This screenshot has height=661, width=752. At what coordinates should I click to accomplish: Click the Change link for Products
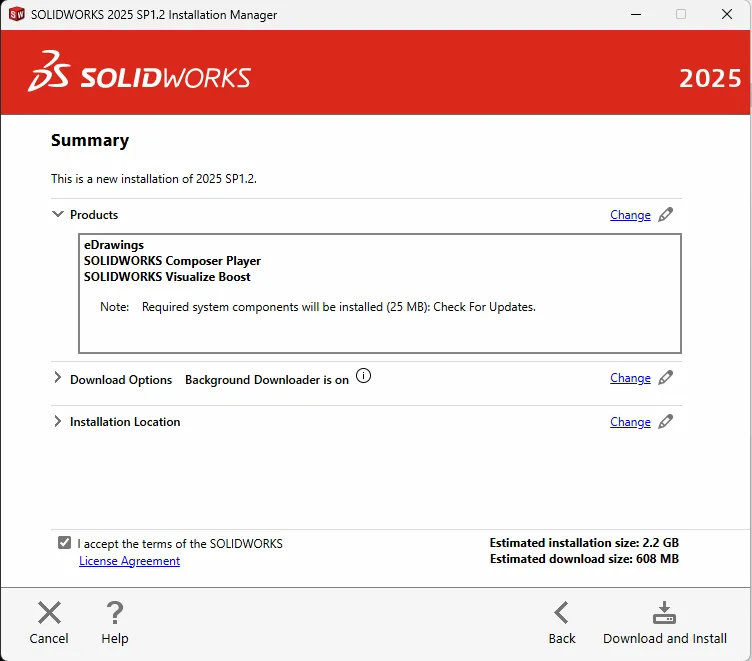[630, 215]
